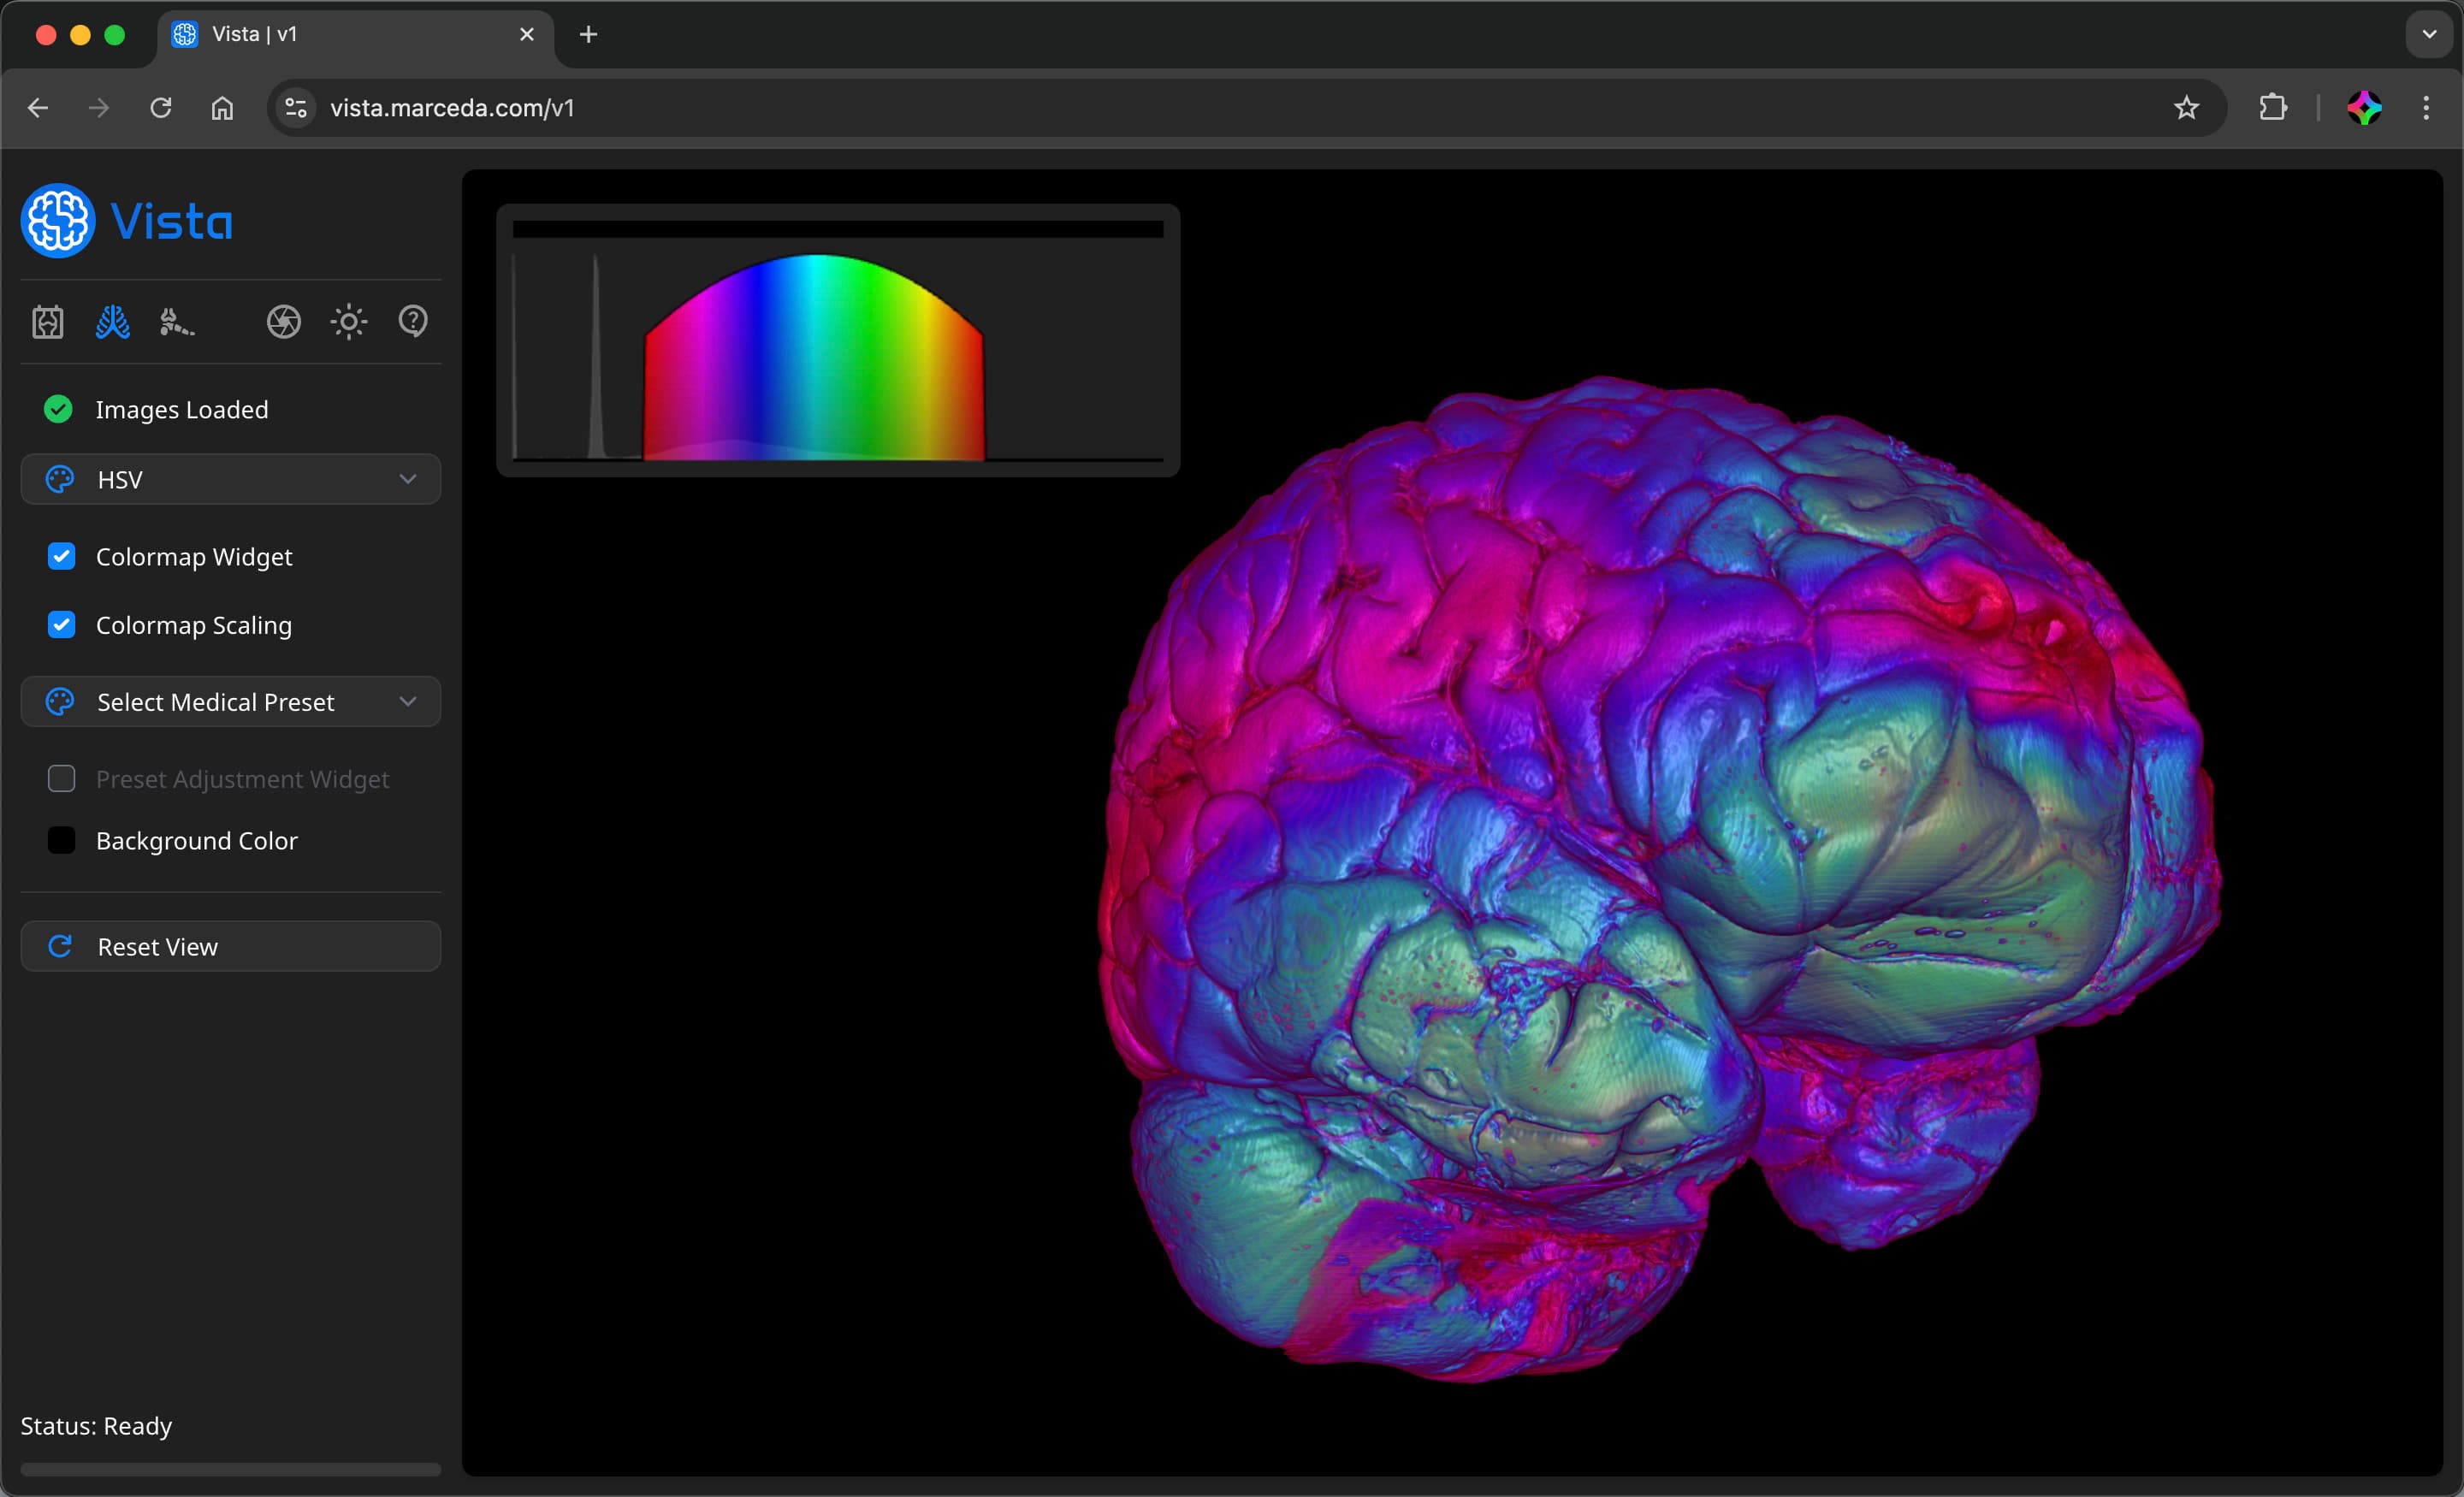
Task: Open the HSV colormap dropdown
Action: click(x=230, y=479)
